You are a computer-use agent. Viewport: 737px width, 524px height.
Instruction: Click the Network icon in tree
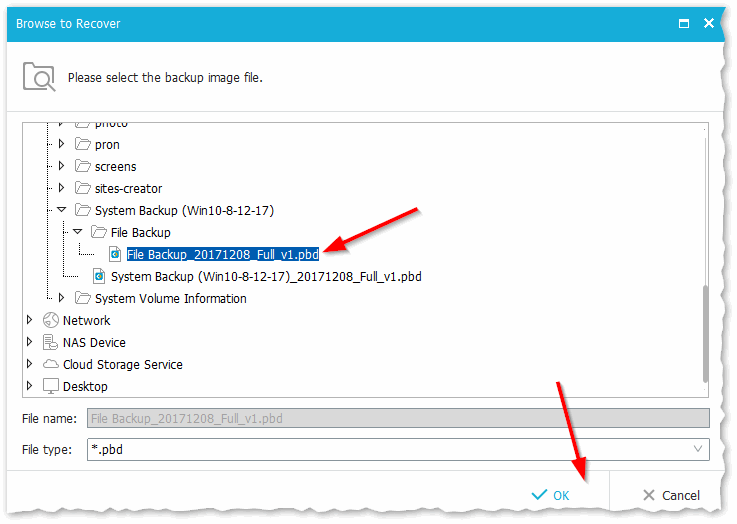pos(50,321)
